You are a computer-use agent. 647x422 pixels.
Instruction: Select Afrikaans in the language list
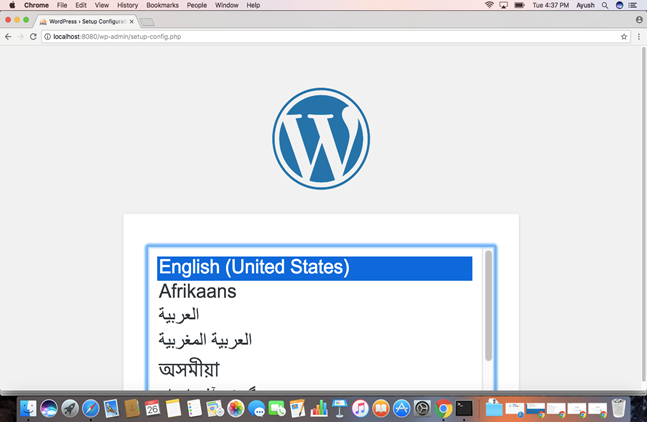pyautogui.click(x=314, y=292)
